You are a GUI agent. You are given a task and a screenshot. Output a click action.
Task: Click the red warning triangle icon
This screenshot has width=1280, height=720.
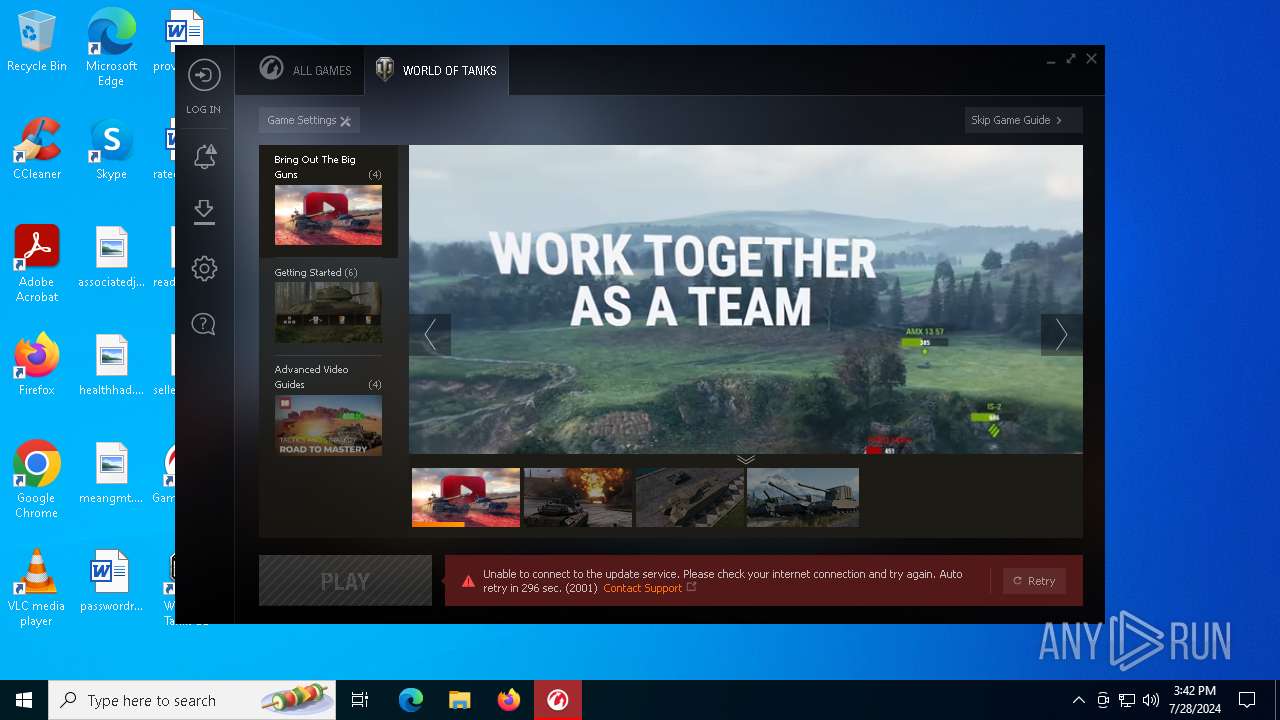click(x=468, y=581)
